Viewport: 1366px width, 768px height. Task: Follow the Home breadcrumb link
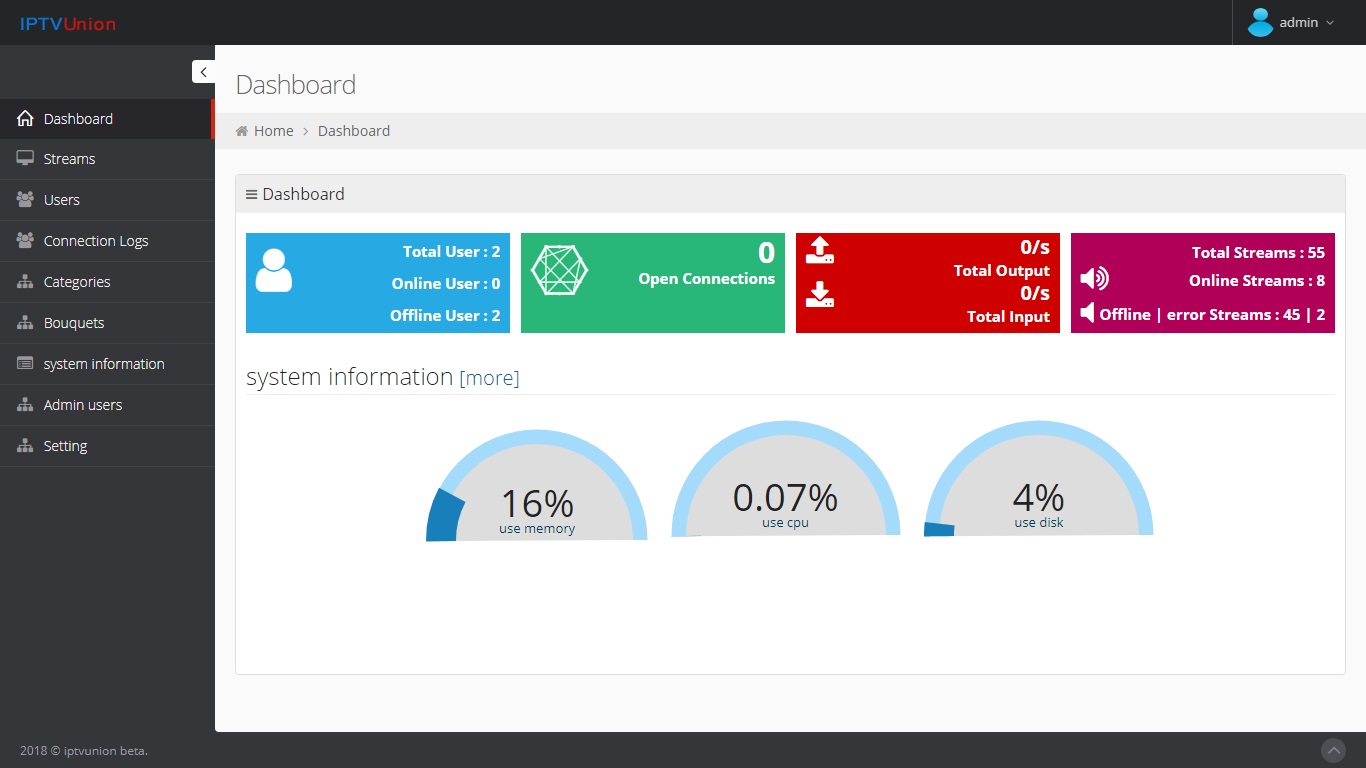274,131
